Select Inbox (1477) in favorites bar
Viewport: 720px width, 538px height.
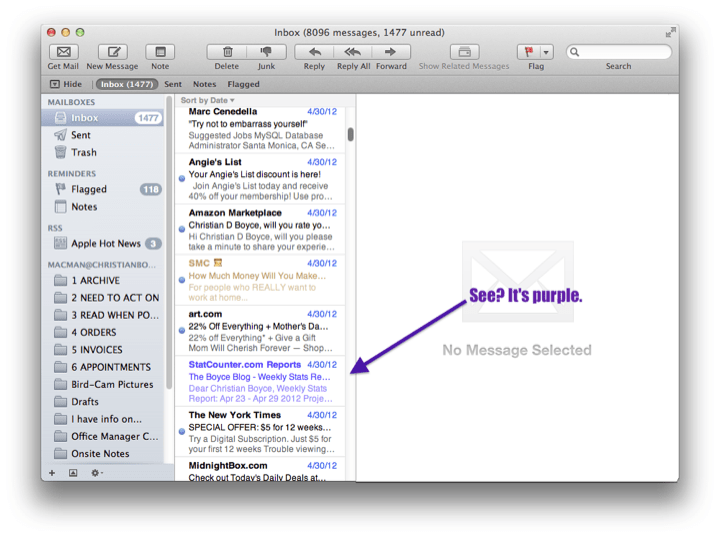pyautogui.click(x=127, y=84)
